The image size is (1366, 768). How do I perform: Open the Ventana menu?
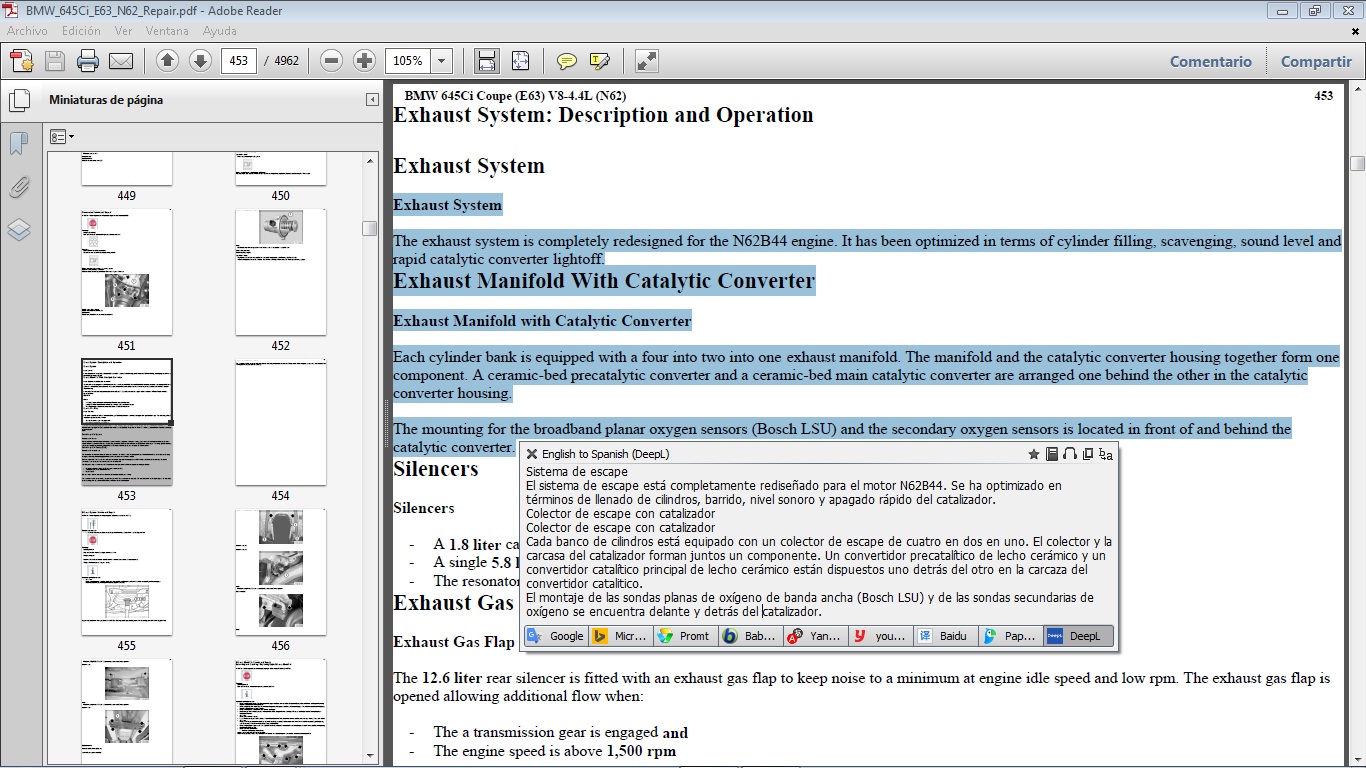167,31
